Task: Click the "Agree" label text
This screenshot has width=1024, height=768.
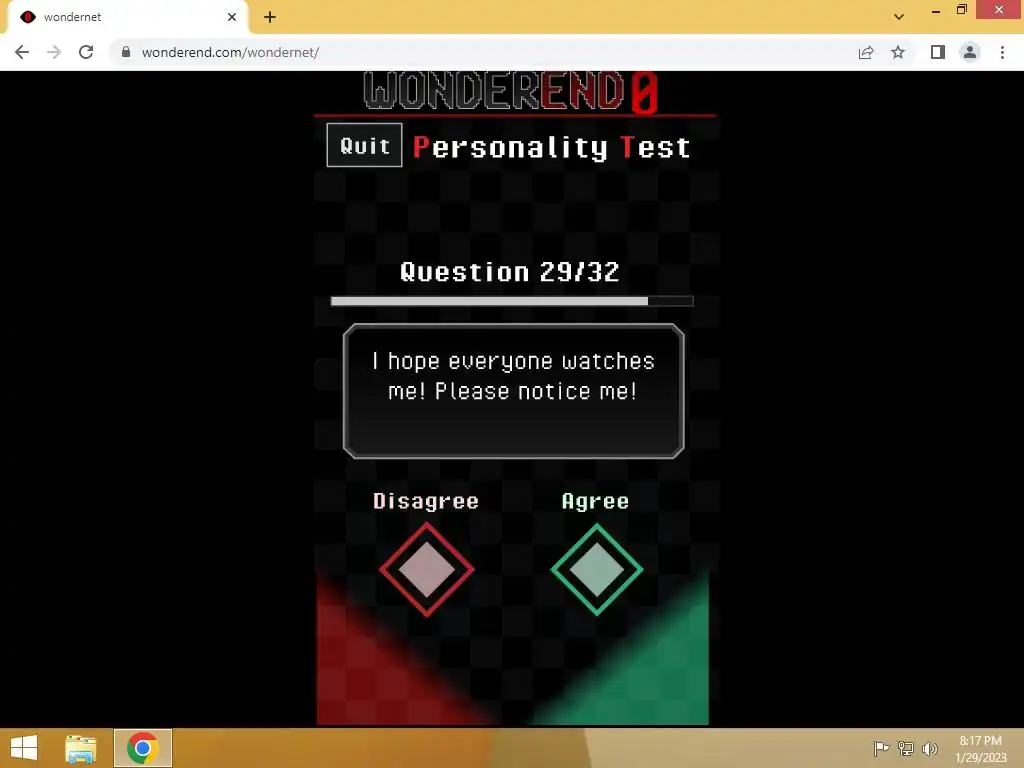Action: (x=595, y=501)
